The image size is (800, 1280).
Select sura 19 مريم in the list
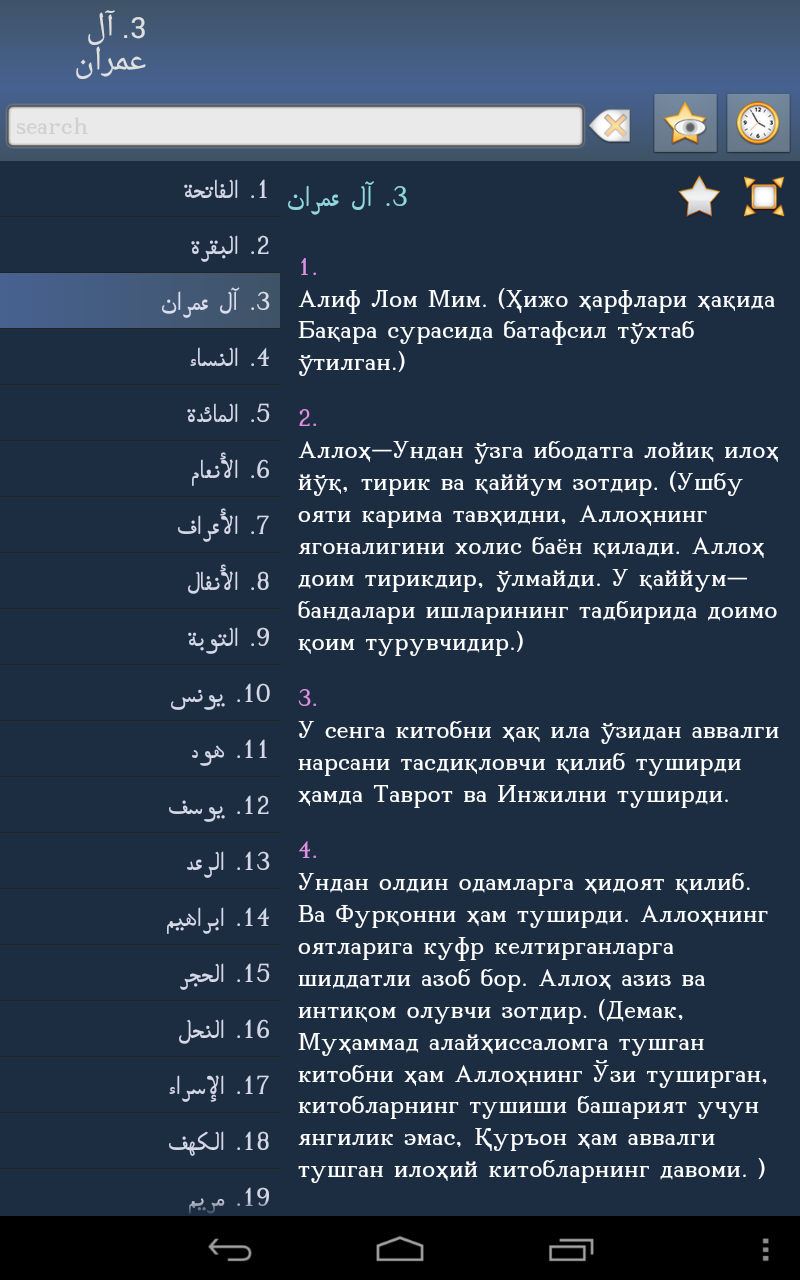(x=140, y=1194)
